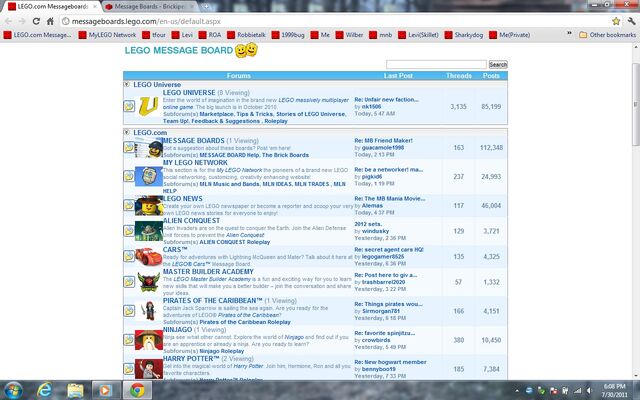Click the Cars Lightning McQueen image
The height and width of the screenshot is (400, 640).
(x=149, y=256)
